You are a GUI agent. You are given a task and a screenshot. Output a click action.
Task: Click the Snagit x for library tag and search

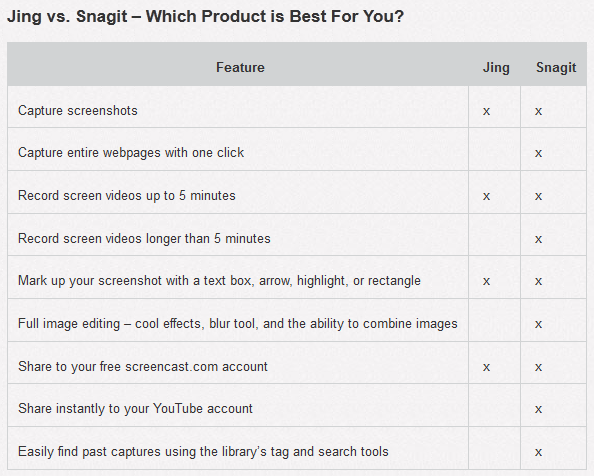click(x=538, y=453)
